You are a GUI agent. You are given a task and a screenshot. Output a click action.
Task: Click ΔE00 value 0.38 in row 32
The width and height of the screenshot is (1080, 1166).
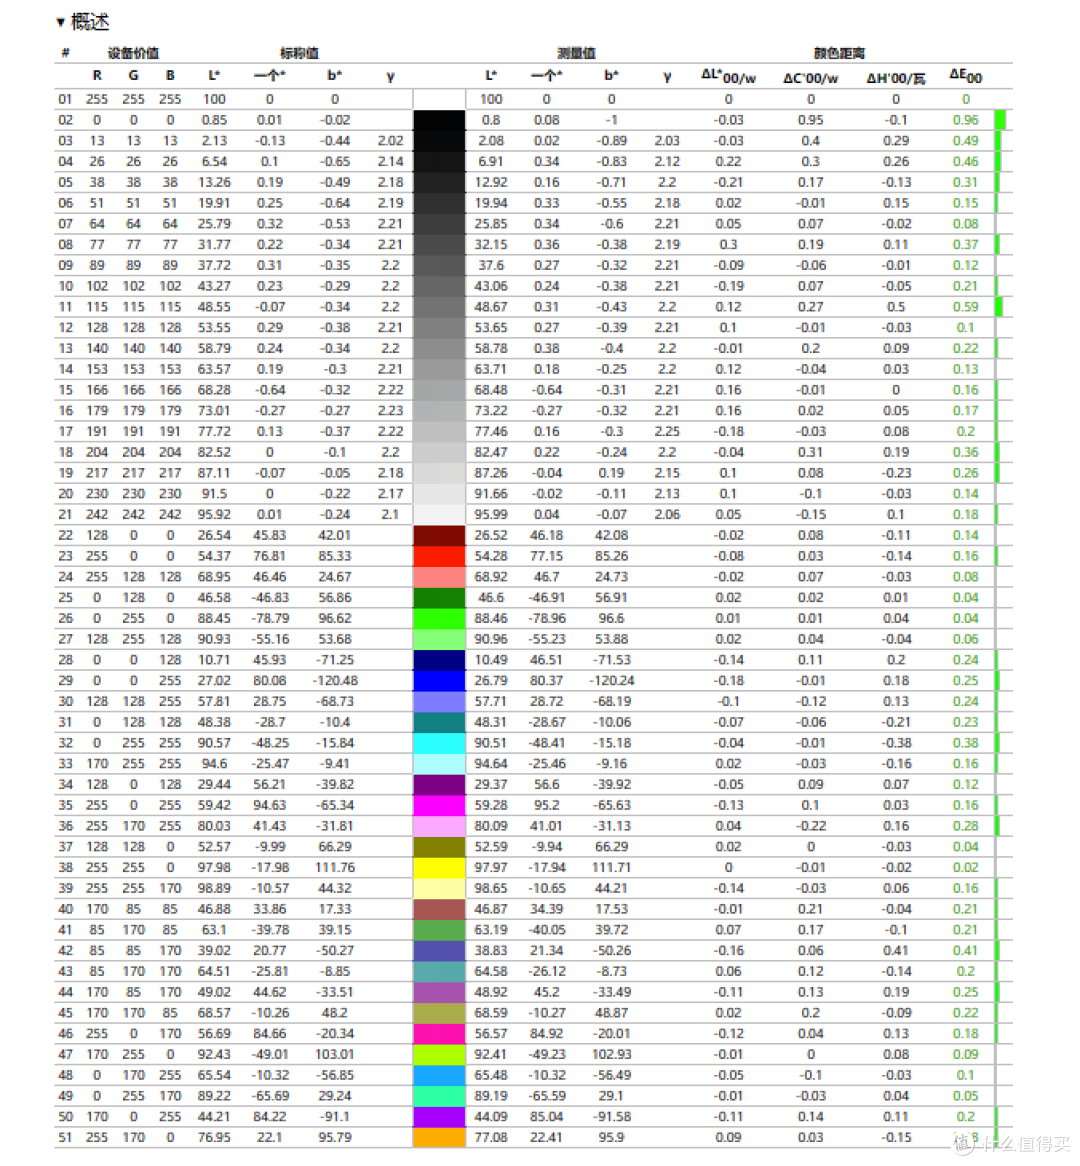coord(965,743)
